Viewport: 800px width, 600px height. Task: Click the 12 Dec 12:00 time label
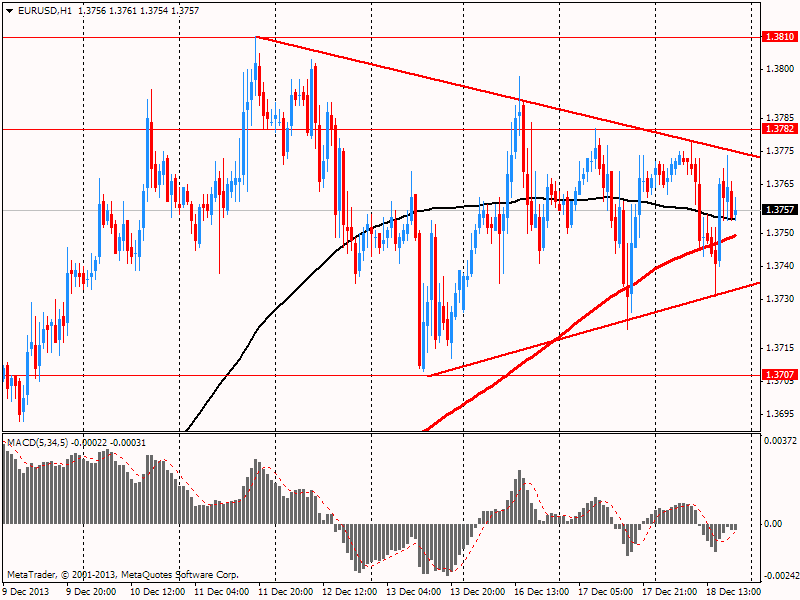point(350,592)
